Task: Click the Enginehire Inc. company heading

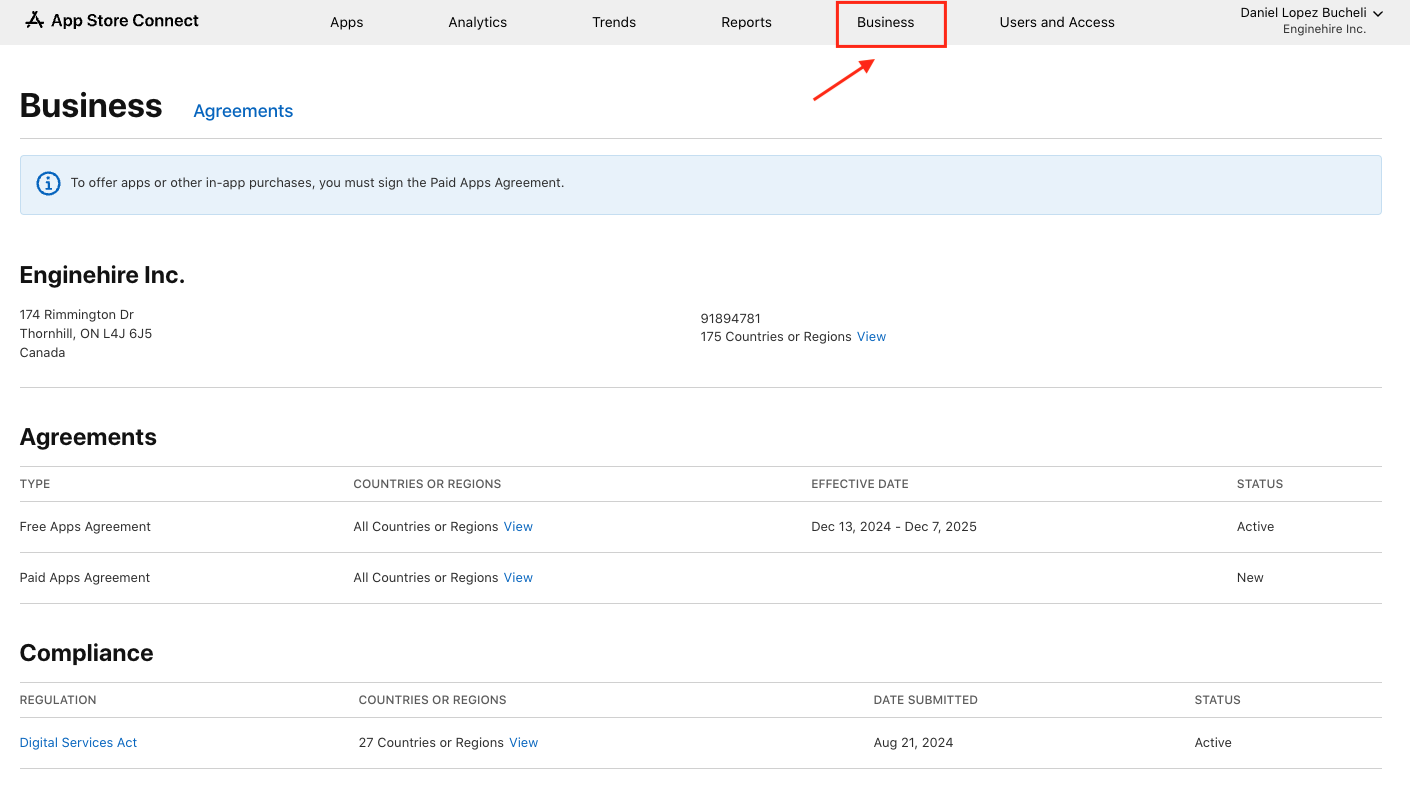Action: click(101, 274)
